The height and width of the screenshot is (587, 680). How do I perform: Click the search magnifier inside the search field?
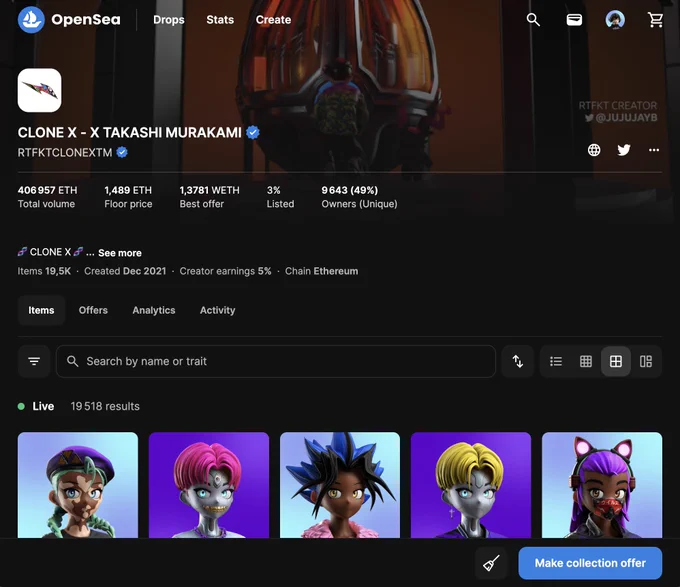[x=72, y=361]
